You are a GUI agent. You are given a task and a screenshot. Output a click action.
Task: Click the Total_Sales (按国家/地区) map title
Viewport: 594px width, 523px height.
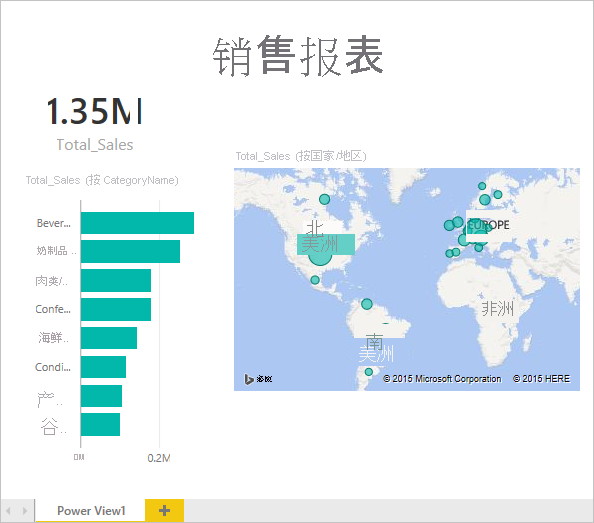(301, 156)
